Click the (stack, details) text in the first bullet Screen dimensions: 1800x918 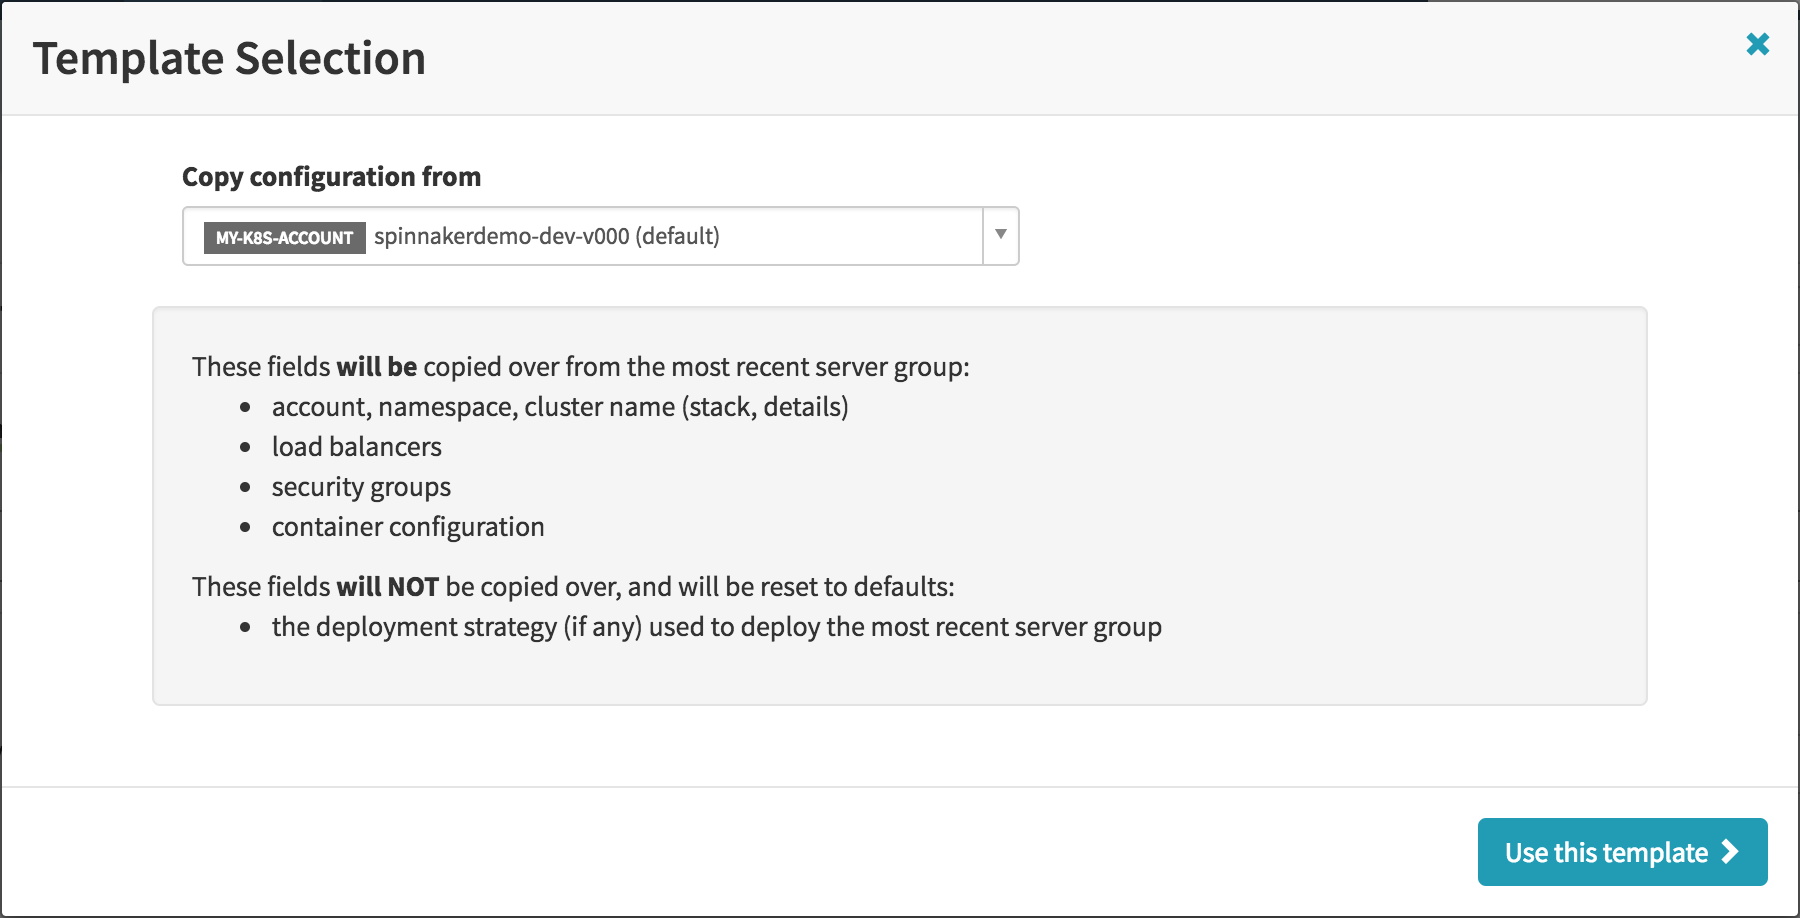(x=765, y=407)
